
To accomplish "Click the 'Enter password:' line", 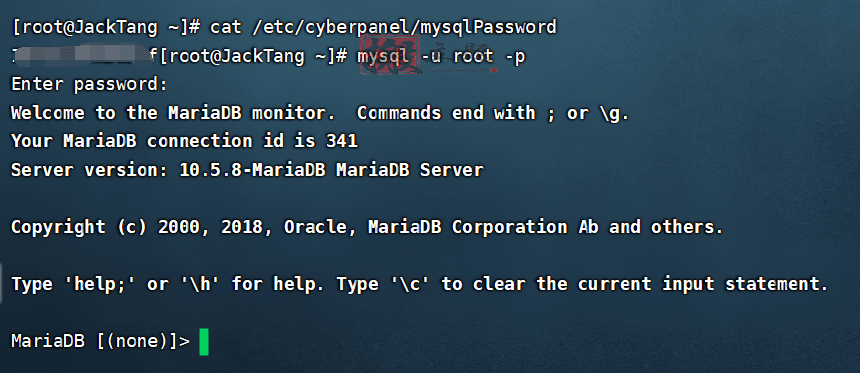I will tap(89, 84).
